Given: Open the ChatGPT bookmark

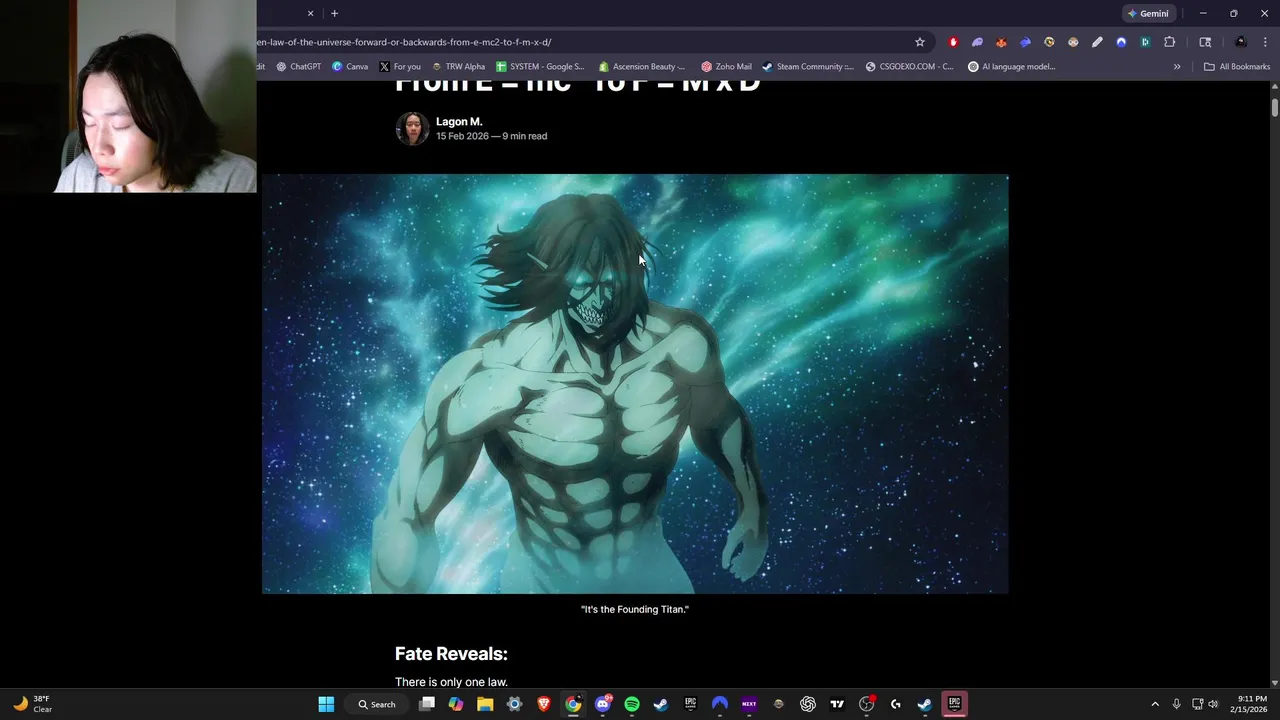Looking at the screenshot, I should [x=298, y=67].
